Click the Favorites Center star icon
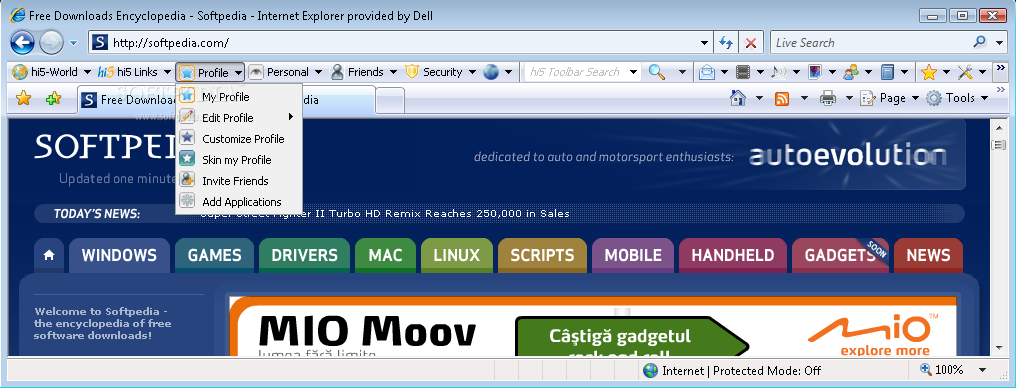The height and width of the screenshot is (388, 1016). tap(23, 98)
